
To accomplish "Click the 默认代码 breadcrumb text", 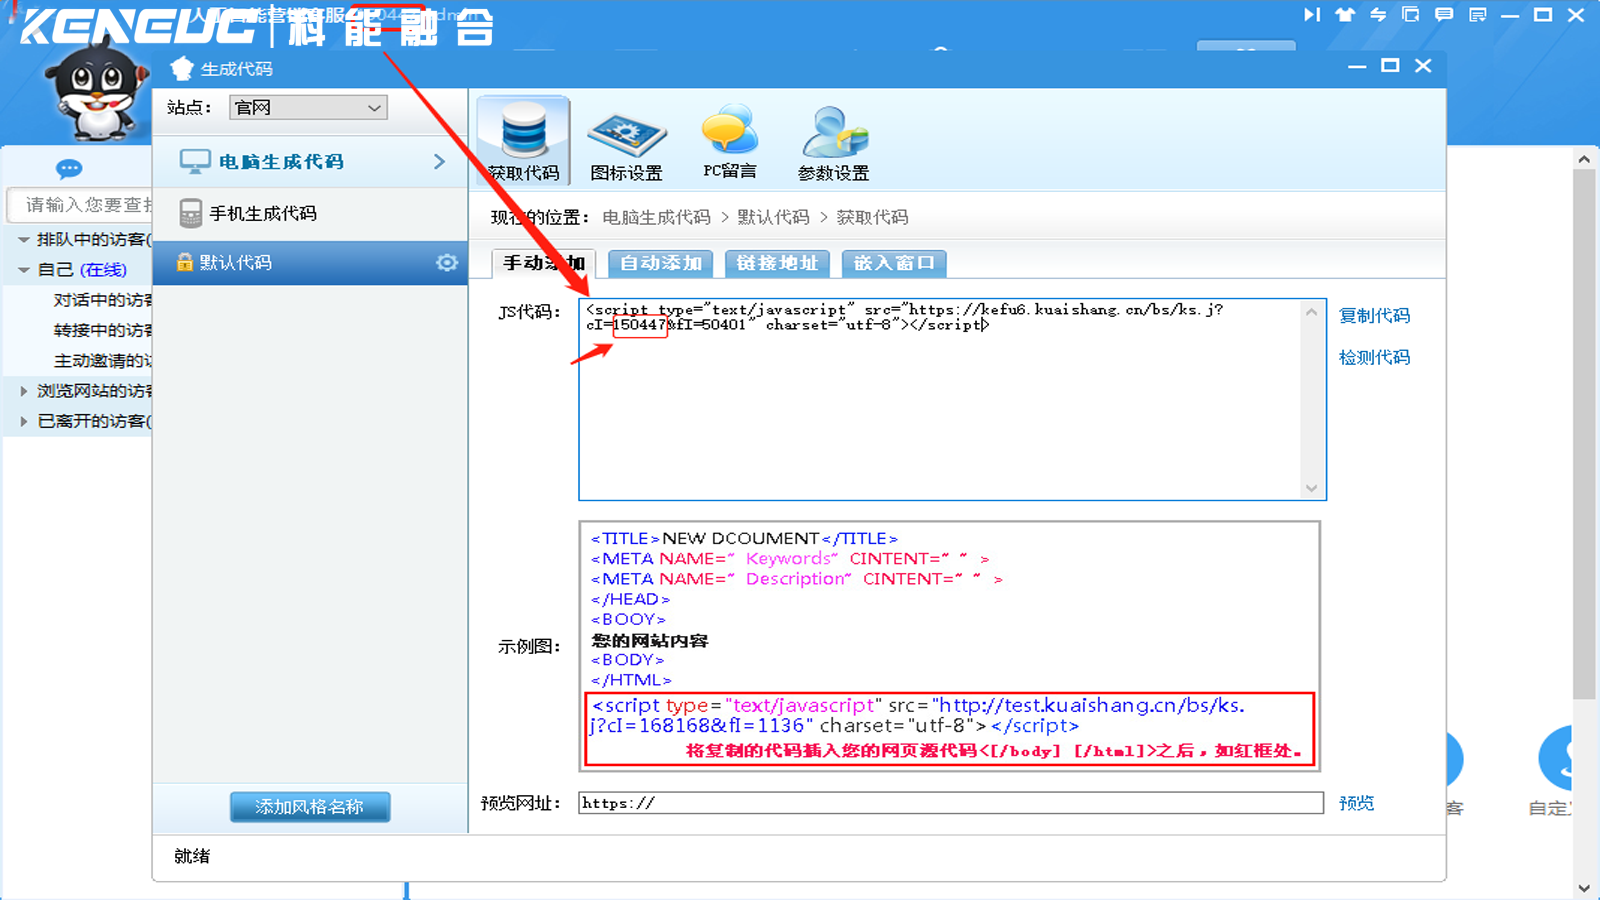I will tap(773, 217).
